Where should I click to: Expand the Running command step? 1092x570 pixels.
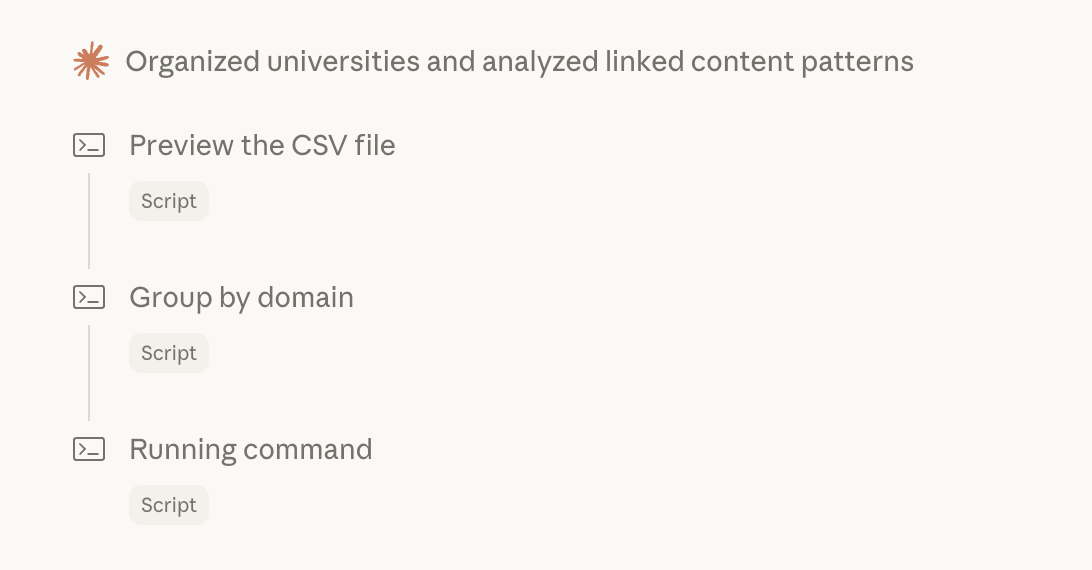point(250,450)
